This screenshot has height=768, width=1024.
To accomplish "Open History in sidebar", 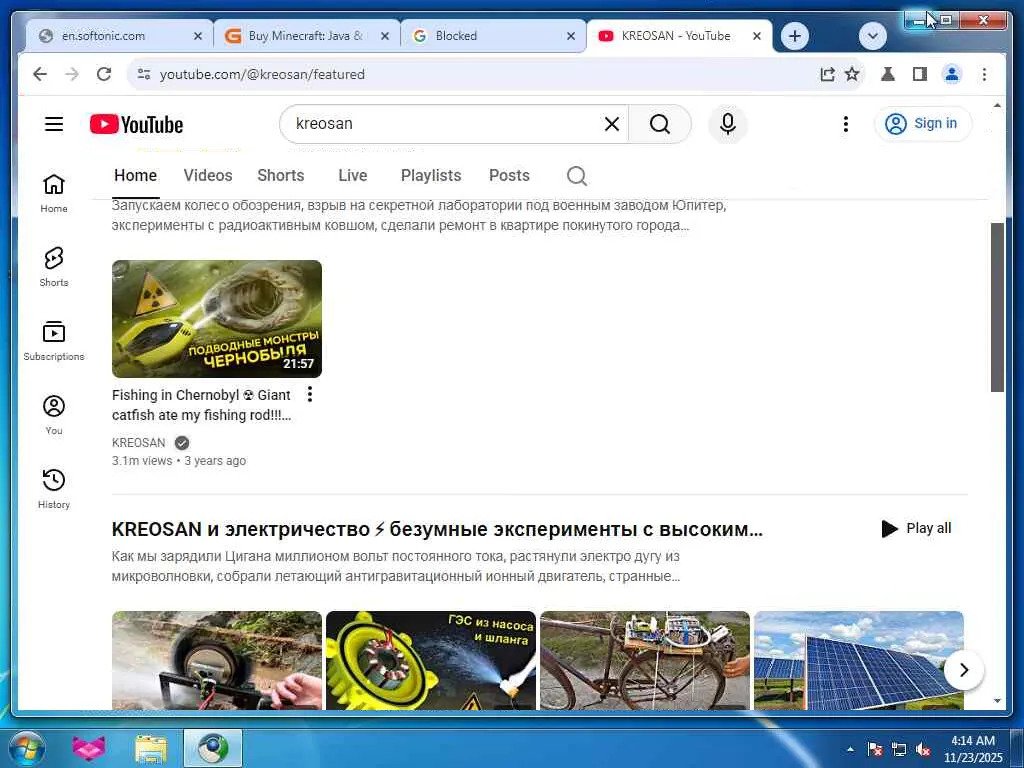I will pos(54,488).
